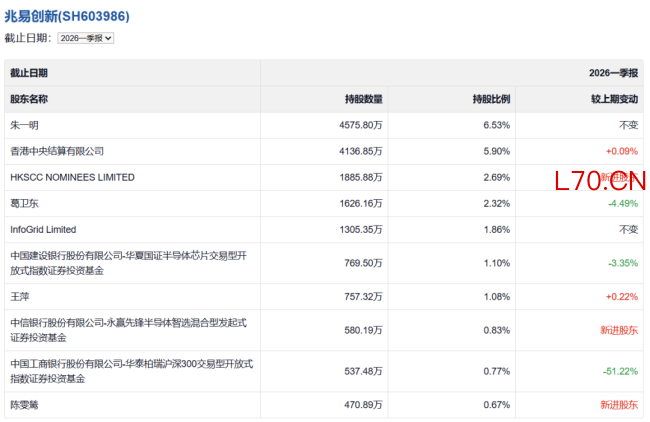
Task: Select shareholder HKSCC NOMINEES LIMITED
Action: (73, 177)
